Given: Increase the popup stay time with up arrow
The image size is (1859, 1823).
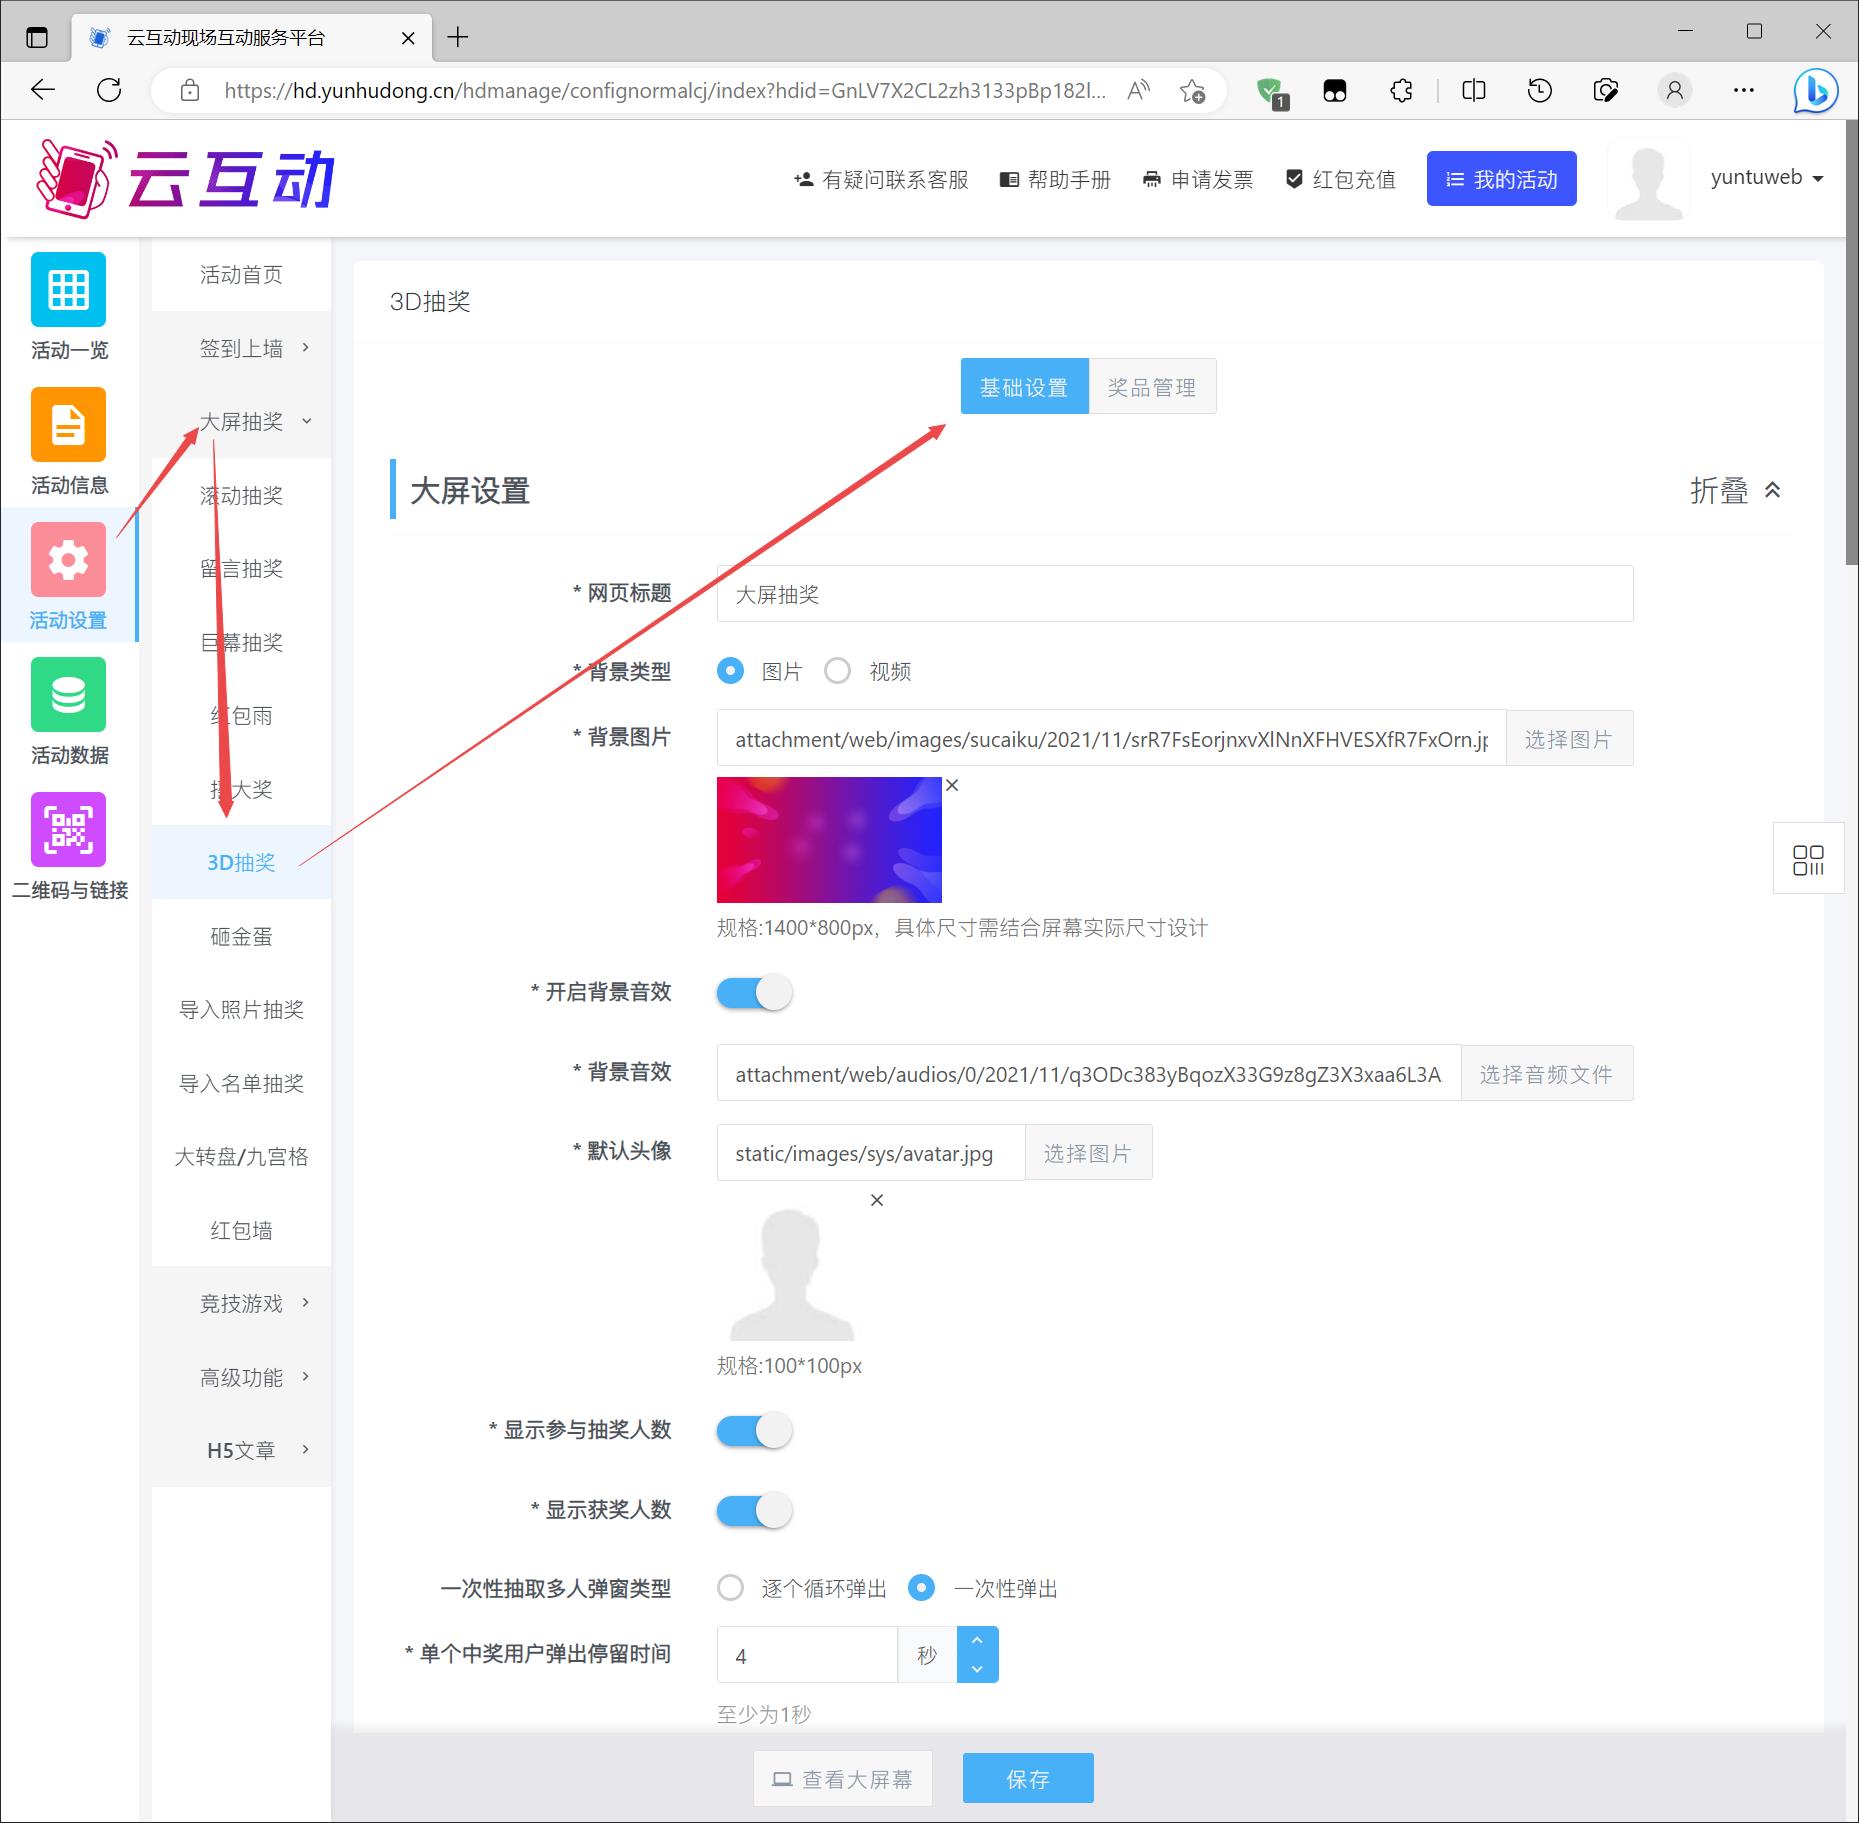Looking at the screenshot, I should 977,1641.
